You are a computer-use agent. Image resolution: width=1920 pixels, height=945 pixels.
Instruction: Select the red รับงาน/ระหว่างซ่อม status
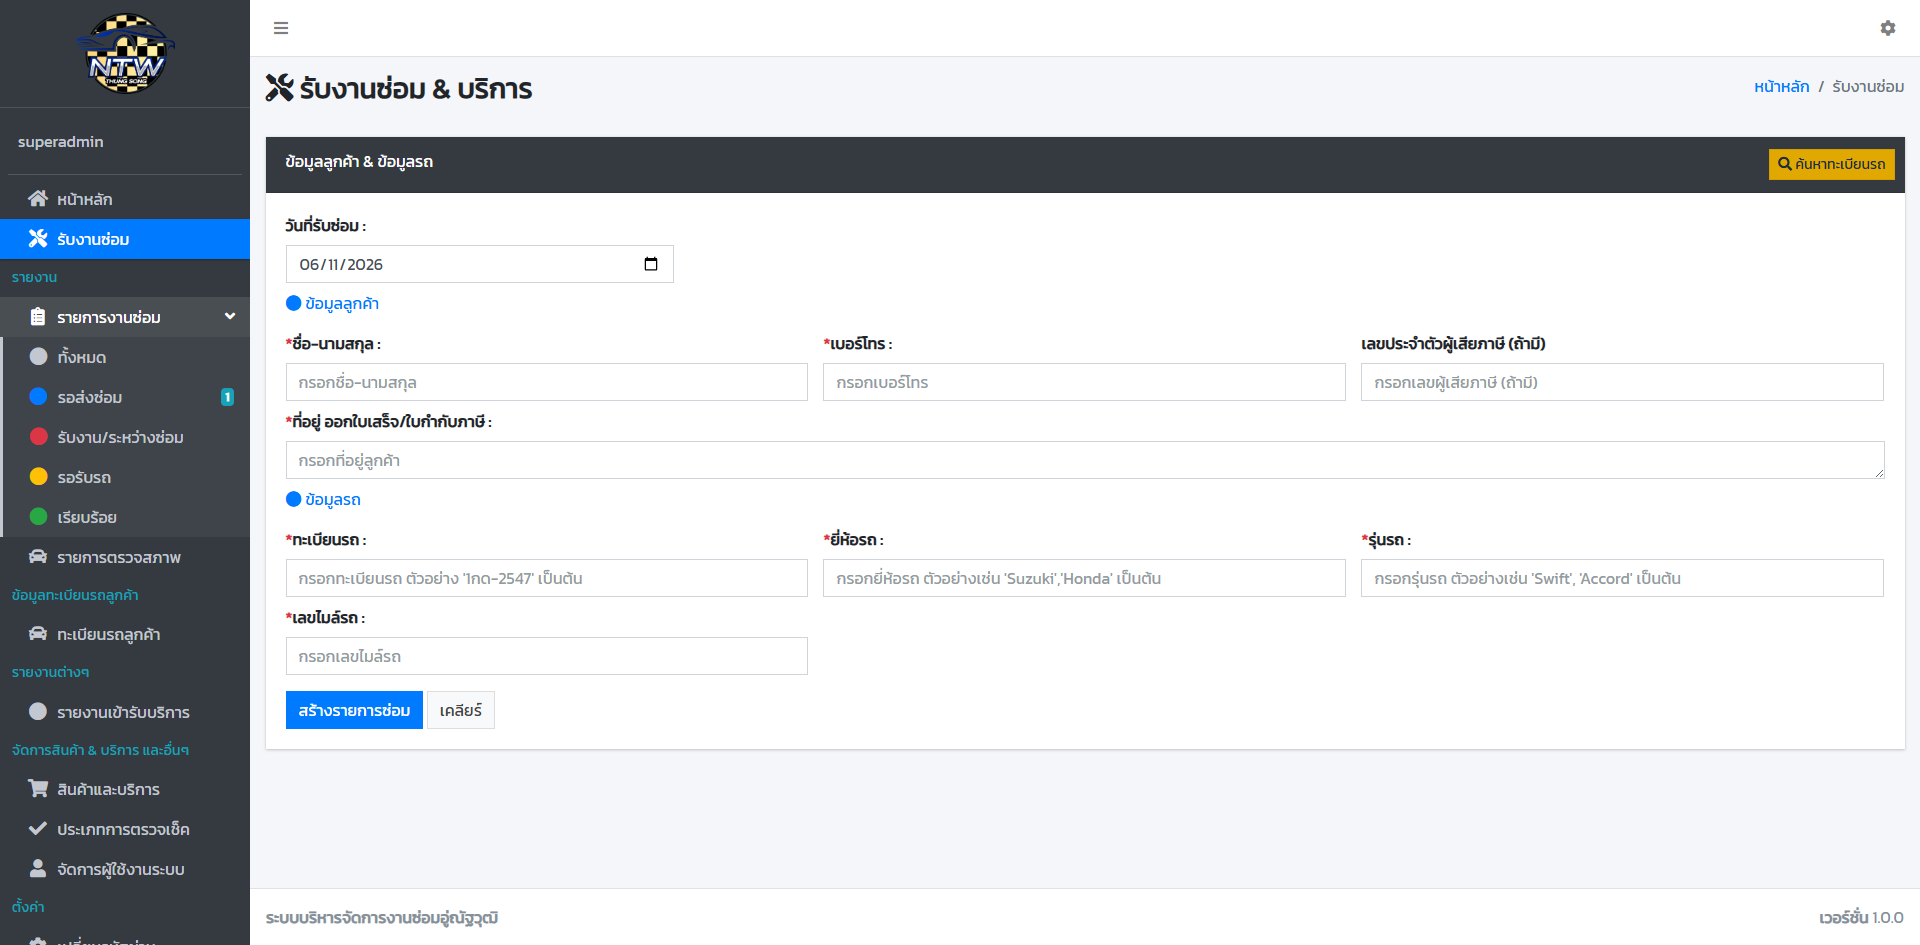(125, 437)
